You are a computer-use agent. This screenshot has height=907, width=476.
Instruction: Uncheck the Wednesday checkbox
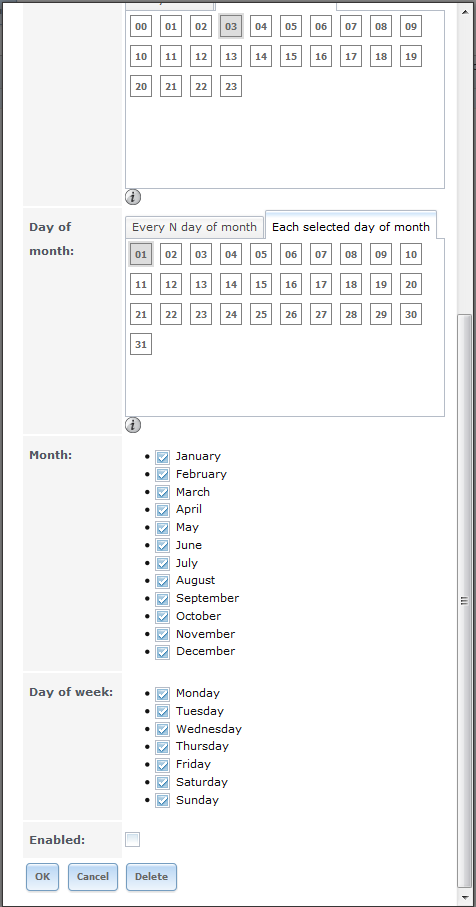pyautogui.click(x=163, y=729)
